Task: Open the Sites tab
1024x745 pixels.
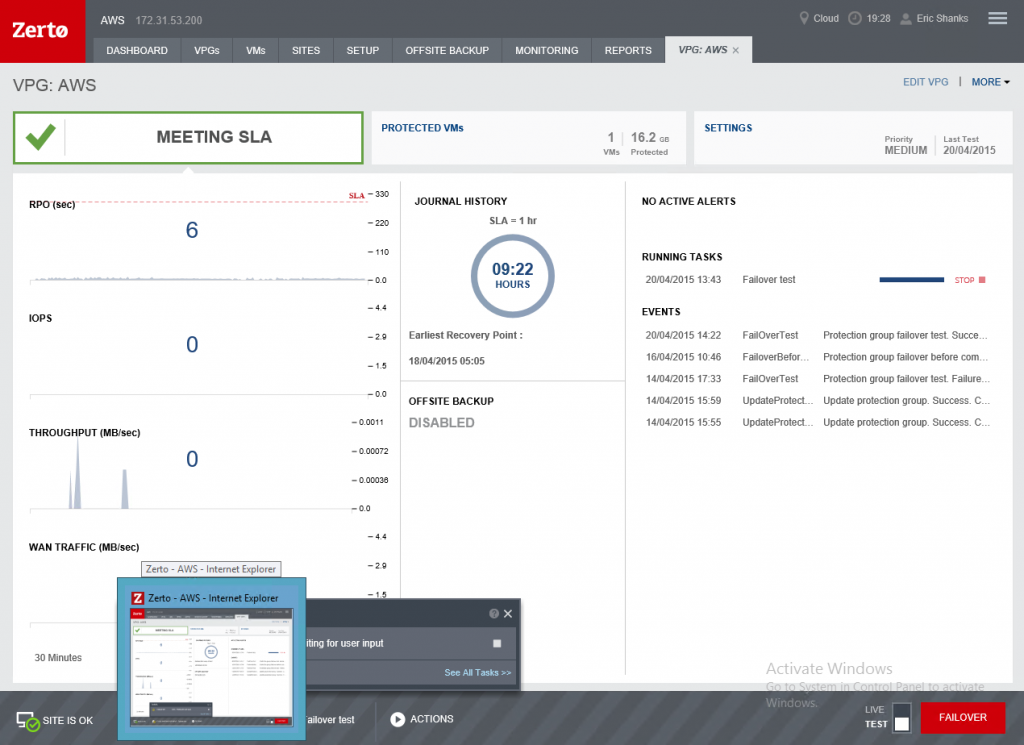Action: coord(306,50)
